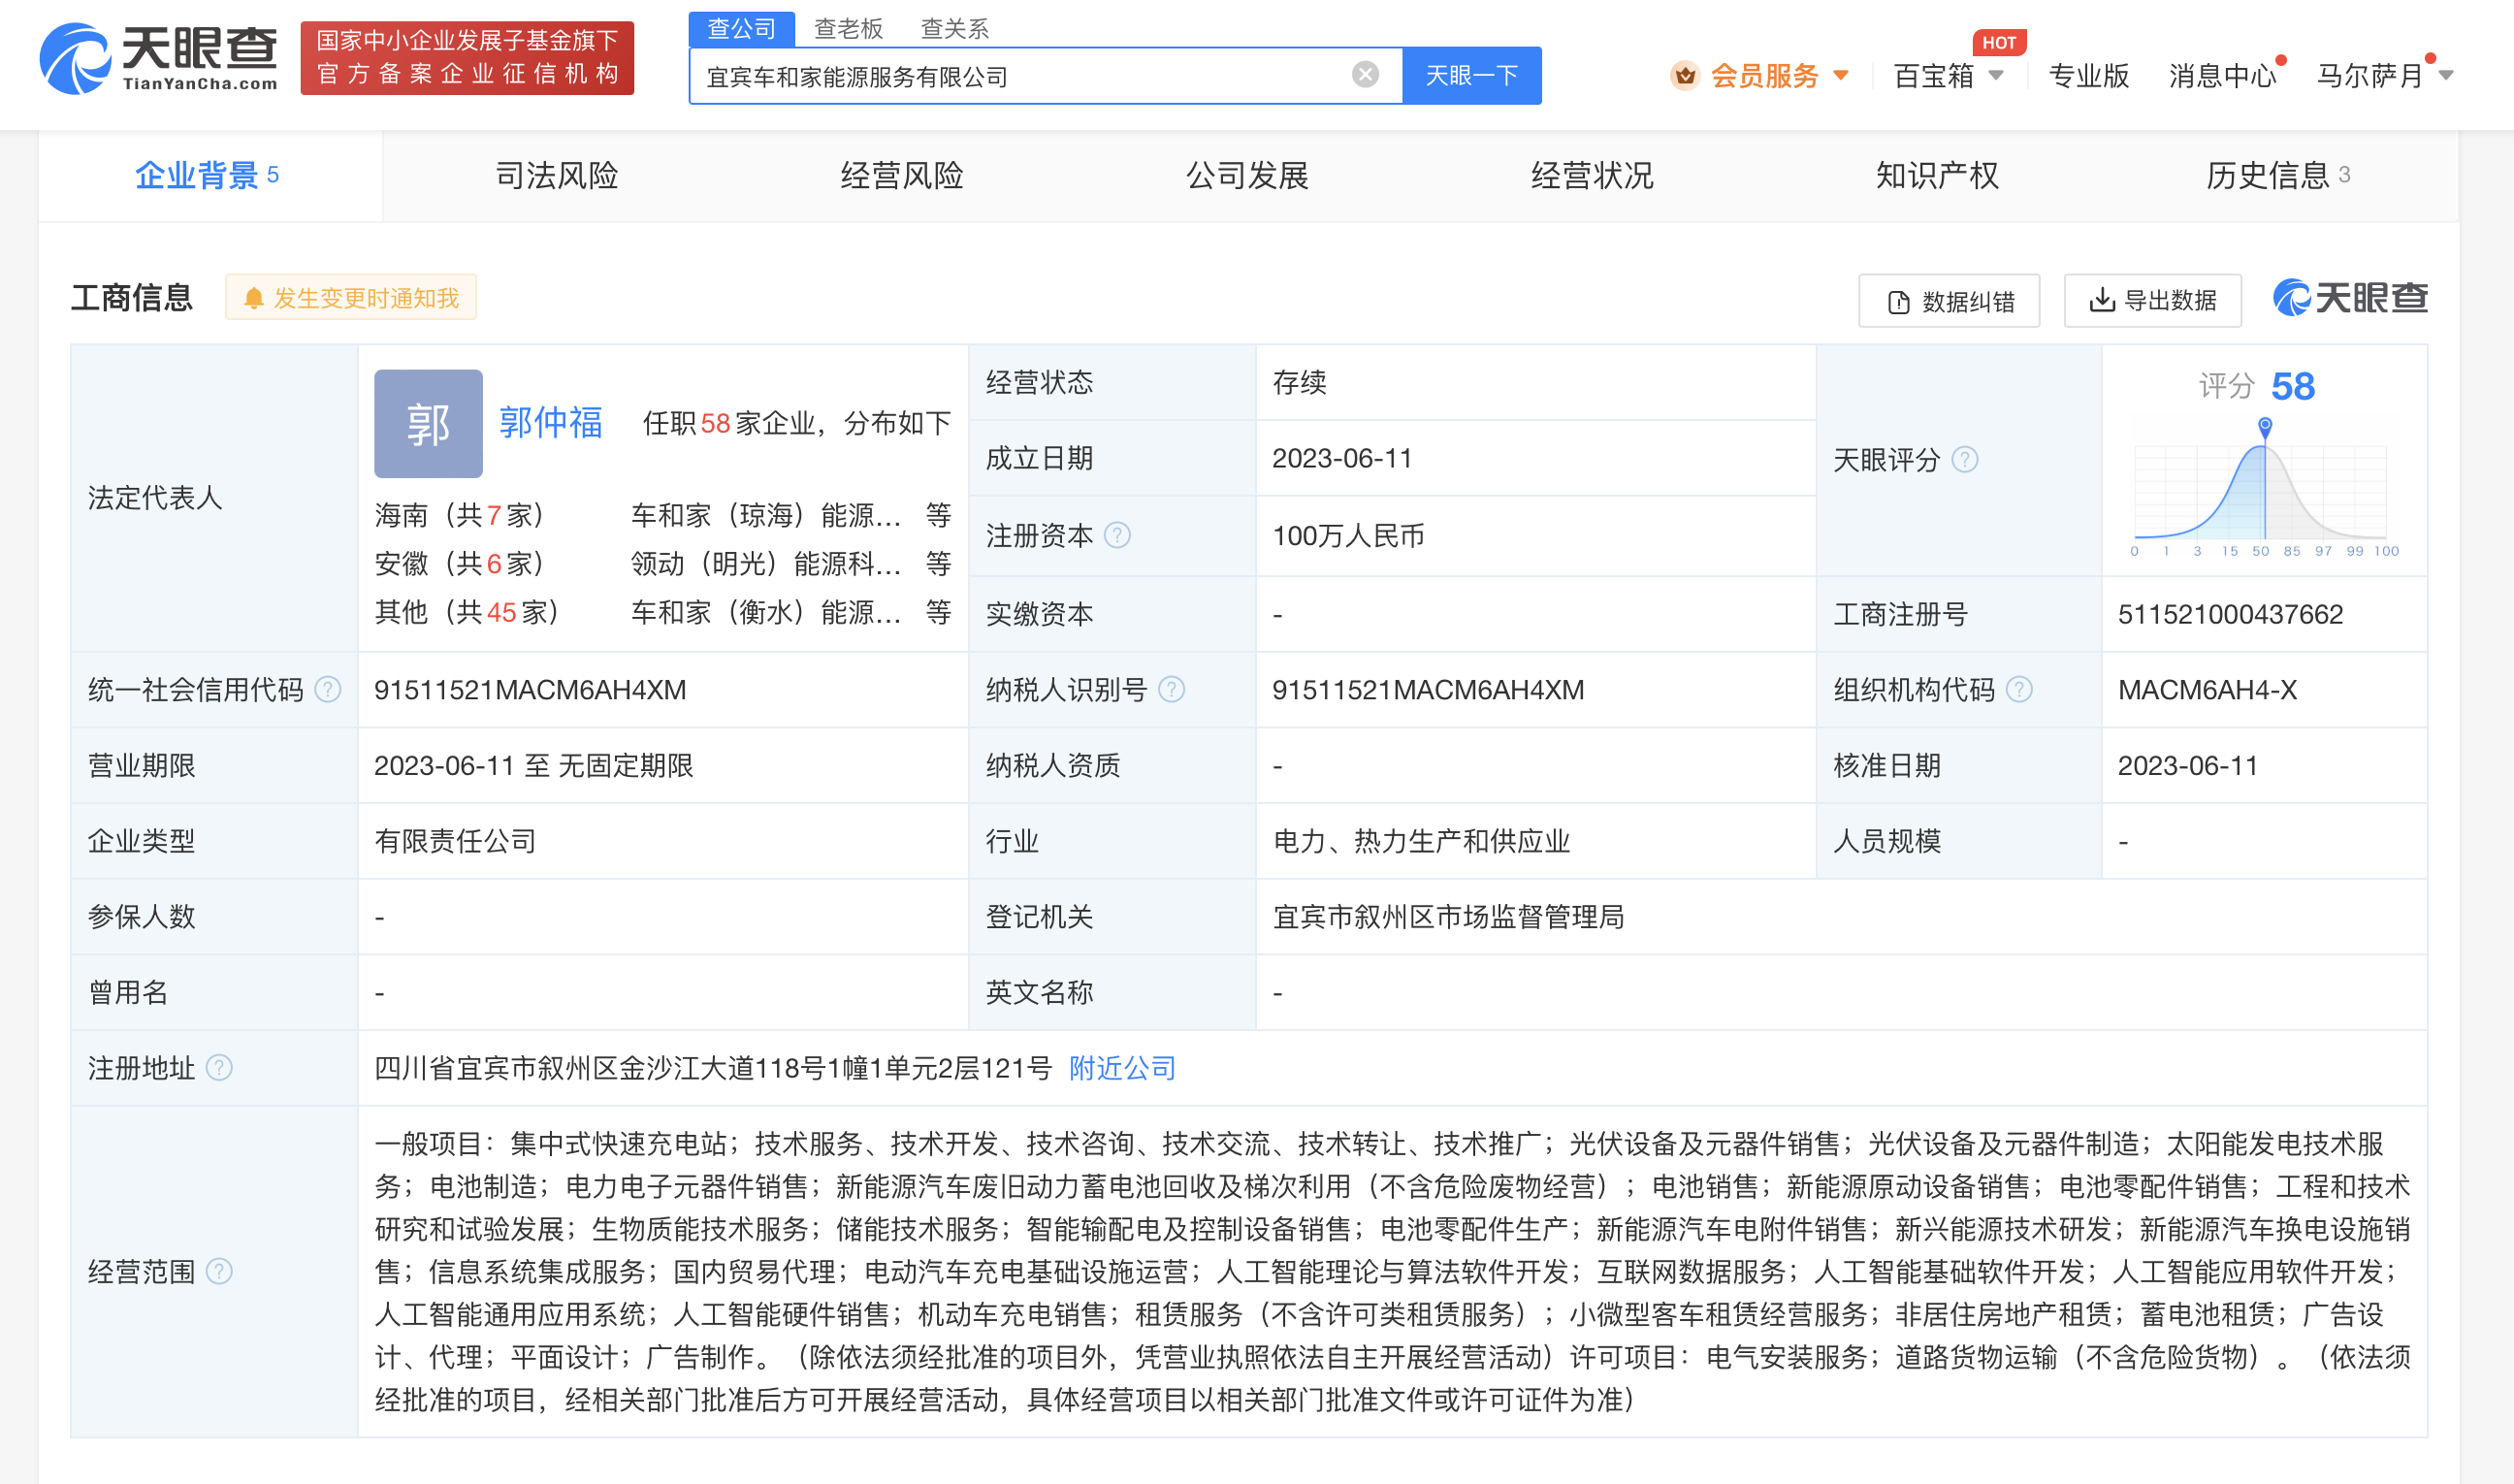Click the member service crown icon
This screenshot has height=1484, width=2514.
(x=1685, y=75)
